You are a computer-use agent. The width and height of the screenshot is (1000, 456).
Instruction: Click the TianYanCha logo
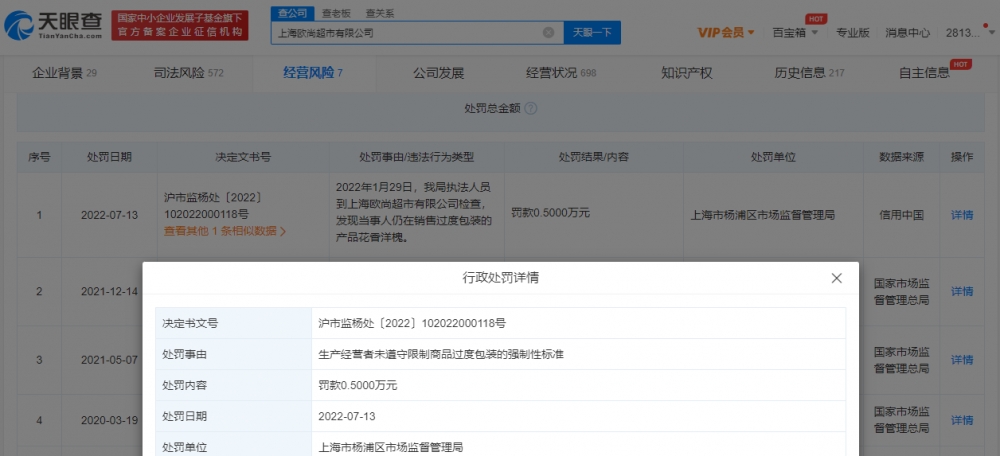point(52,26)
